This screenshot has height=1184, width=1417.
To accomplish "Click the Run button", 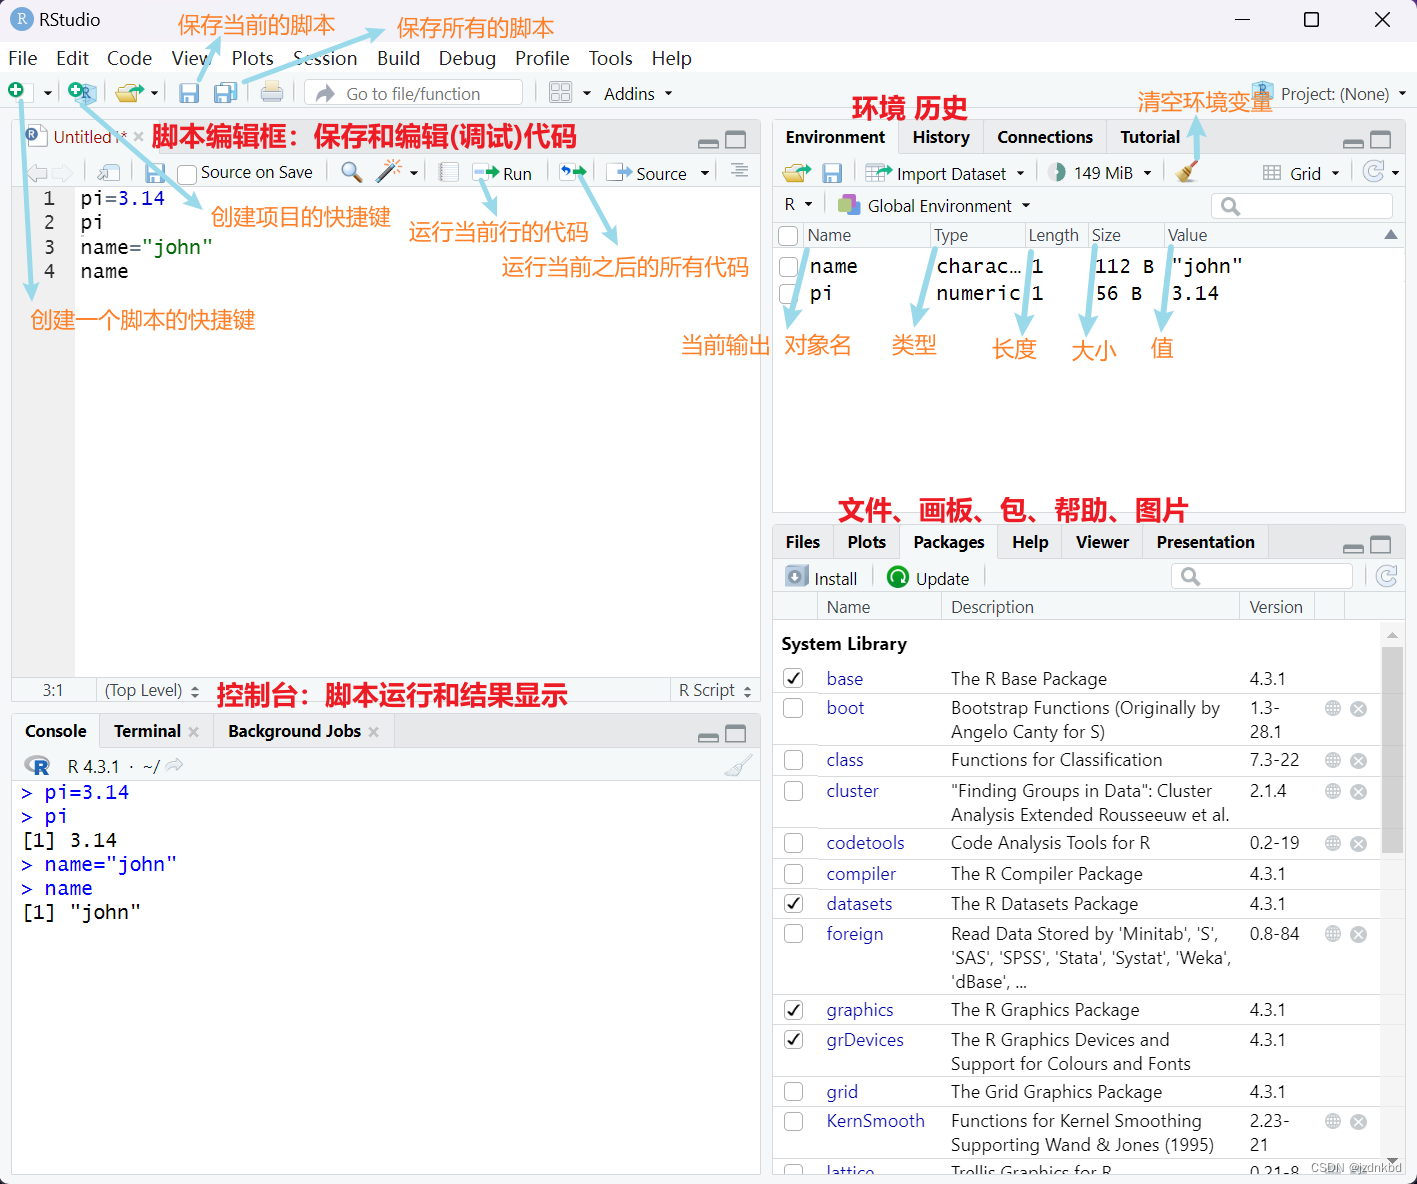I will 502,173.
